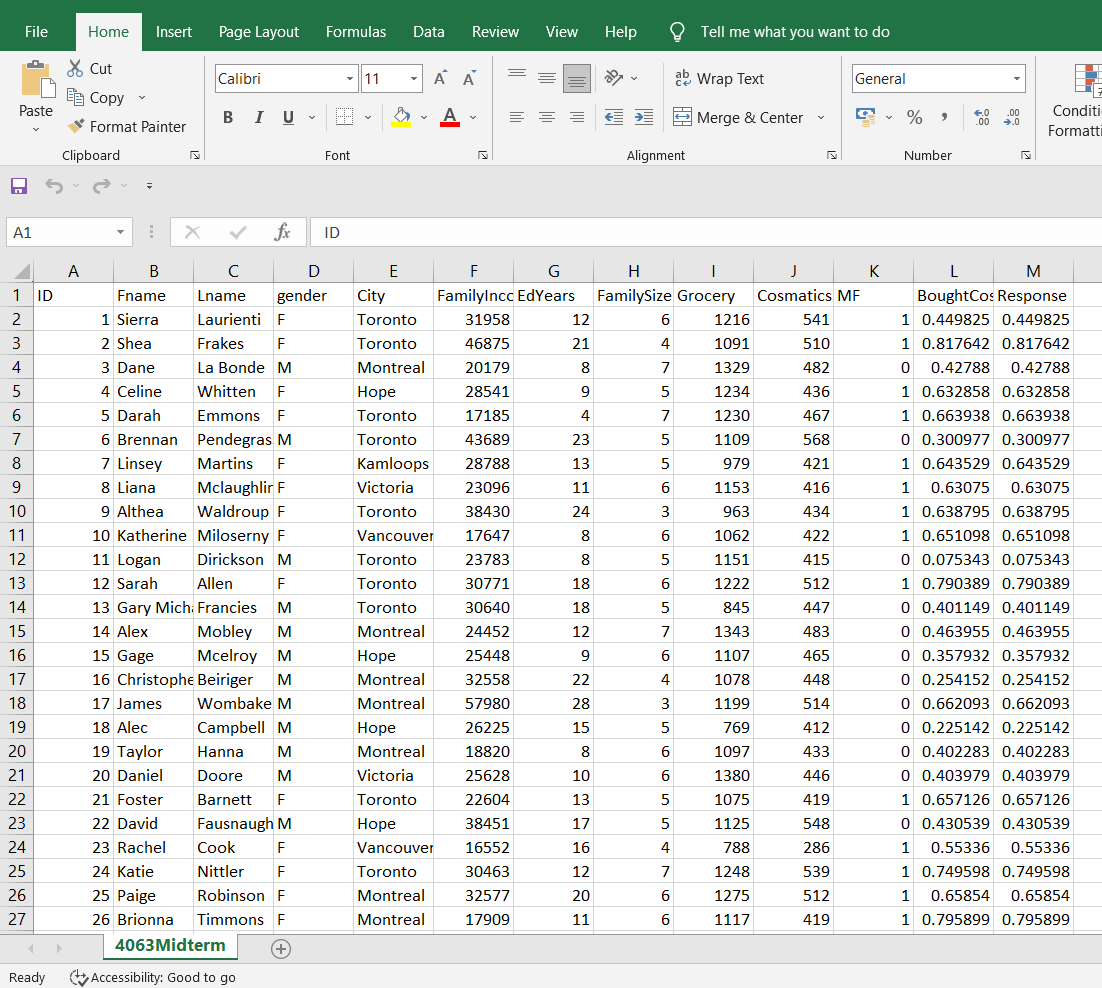Apply Percent number style
Viewport: 1102px width, 988px height.
tap(914, 117)
